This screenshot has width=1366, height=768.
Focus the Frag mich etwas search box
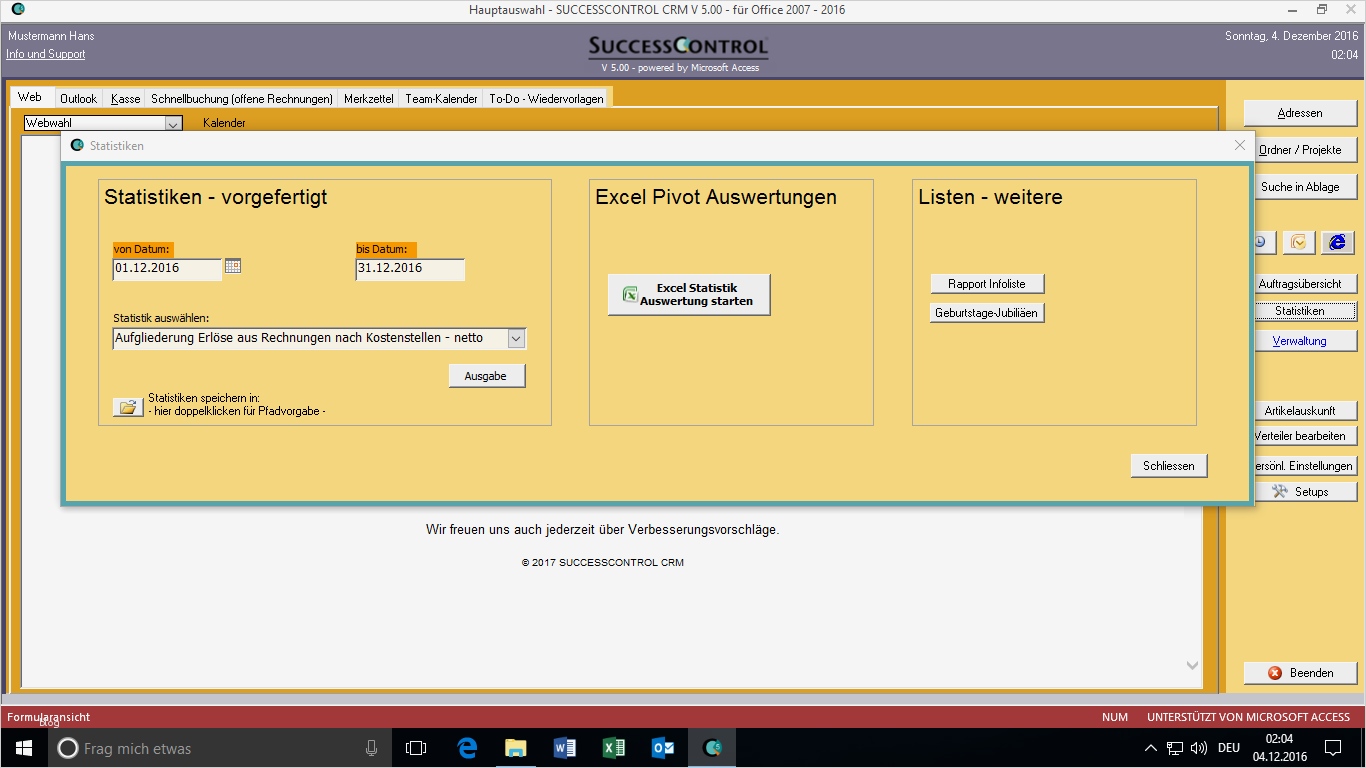point(220,748)
